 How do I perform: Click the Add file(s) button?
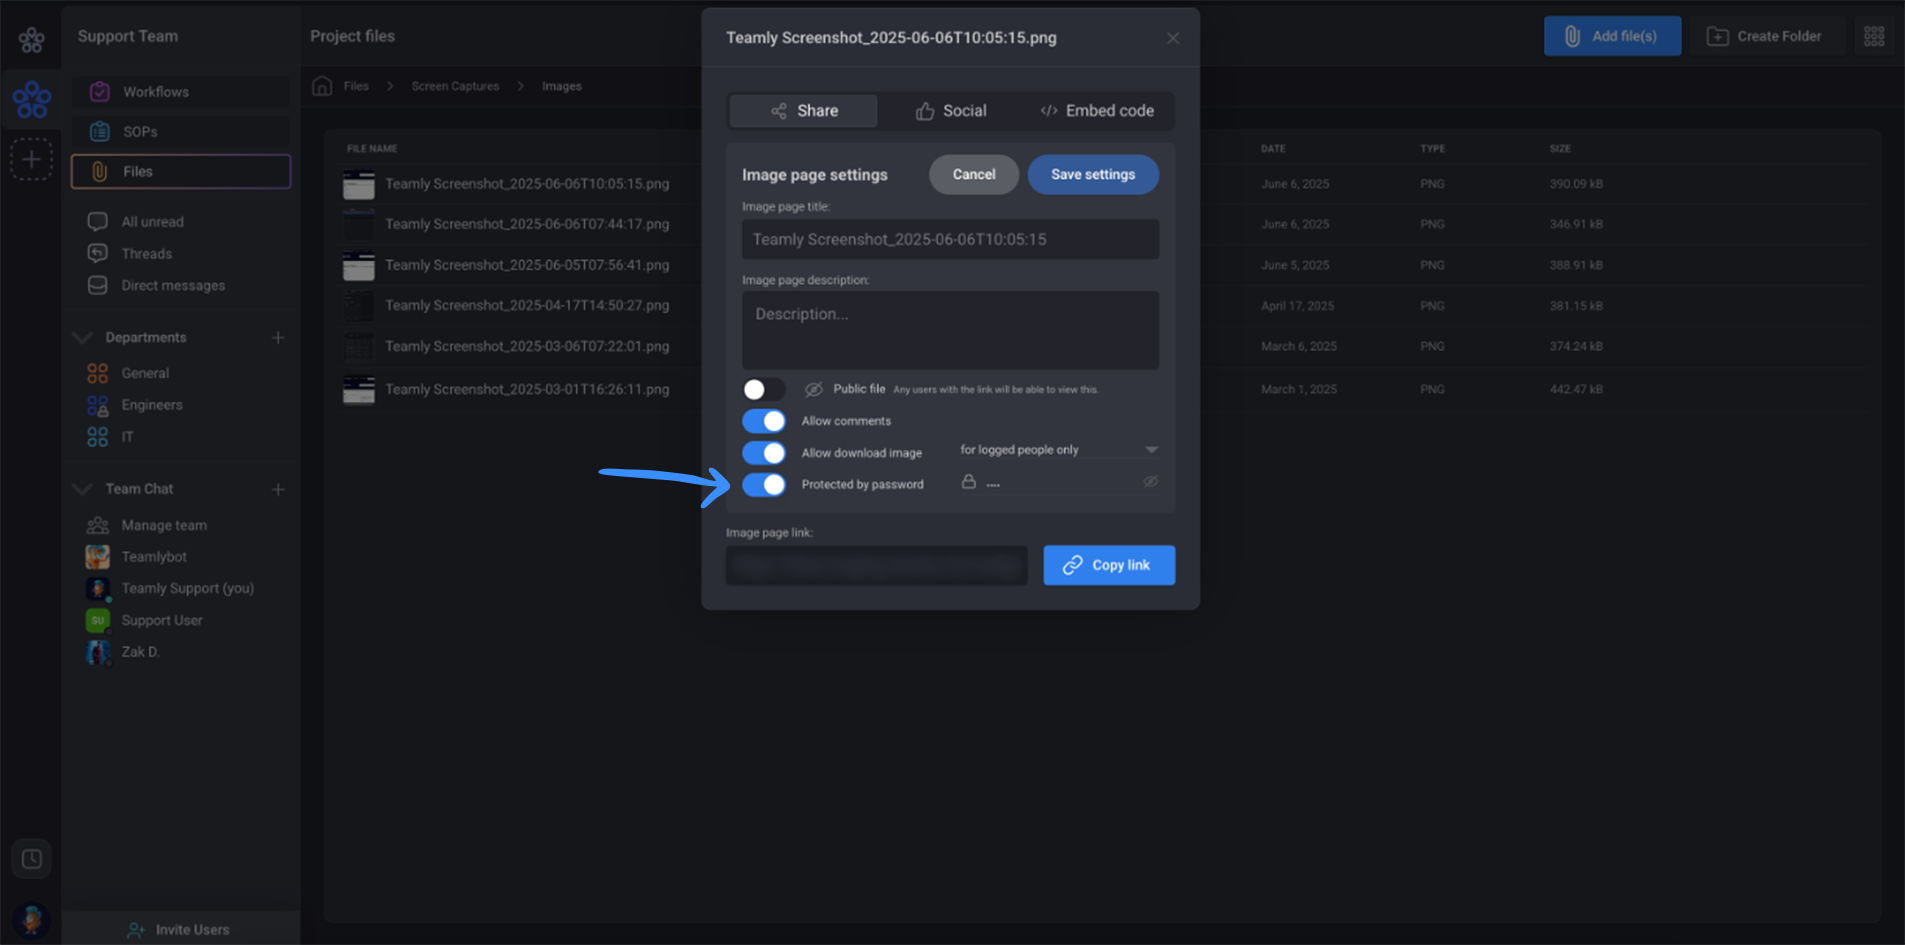tap(1612, 36)
